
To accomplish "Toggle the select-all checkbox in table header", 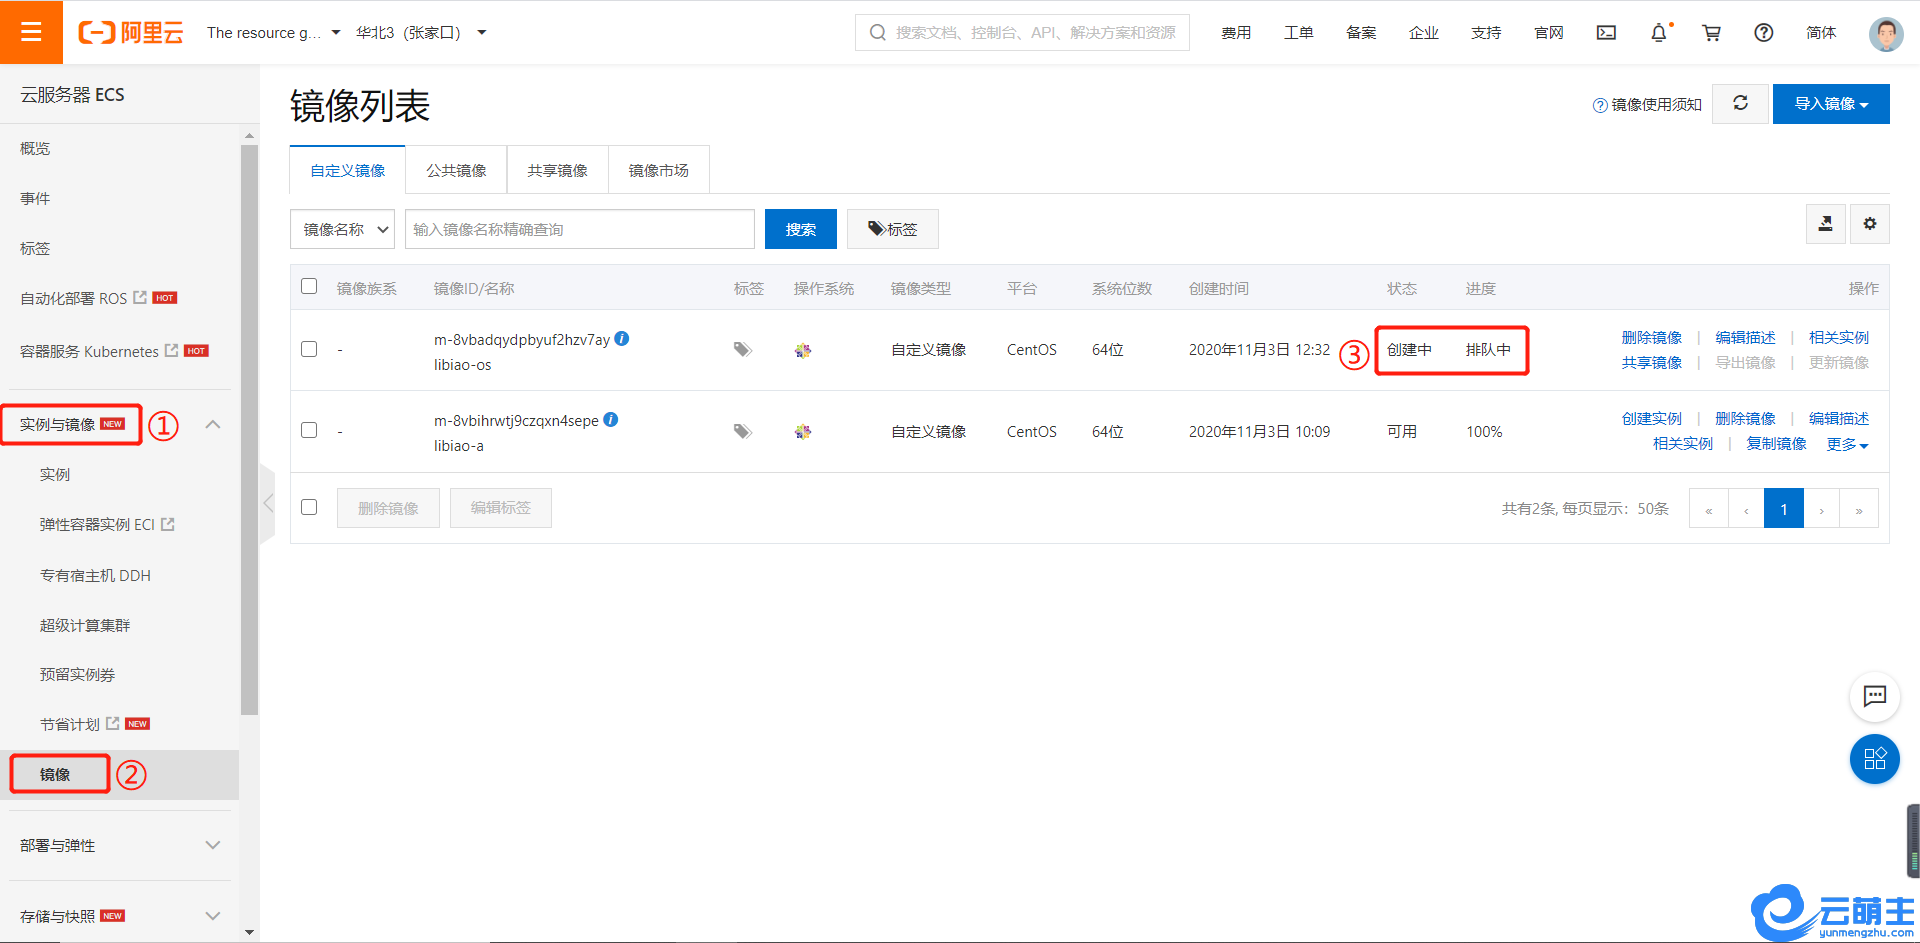I will tap(309, 287).
